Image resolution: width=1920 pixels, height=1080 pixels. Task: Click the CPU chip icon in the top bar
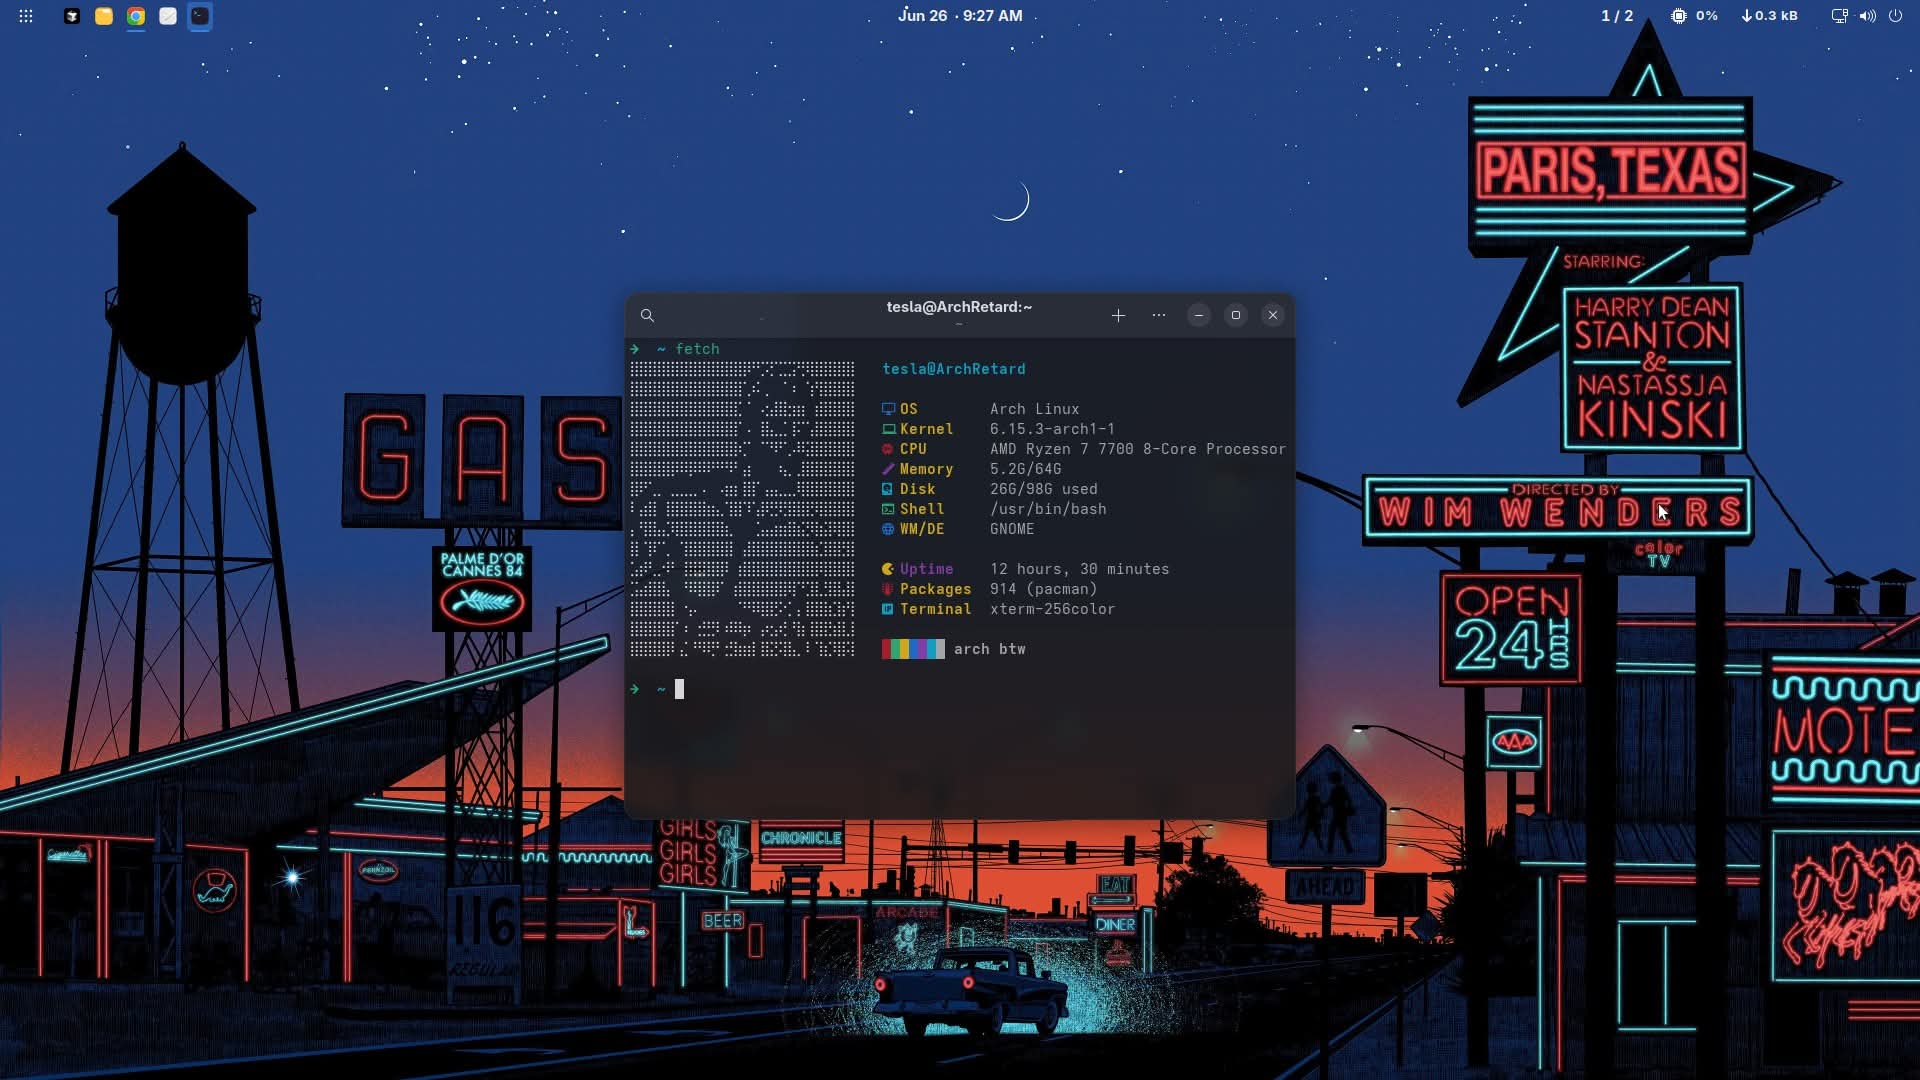1679,16
